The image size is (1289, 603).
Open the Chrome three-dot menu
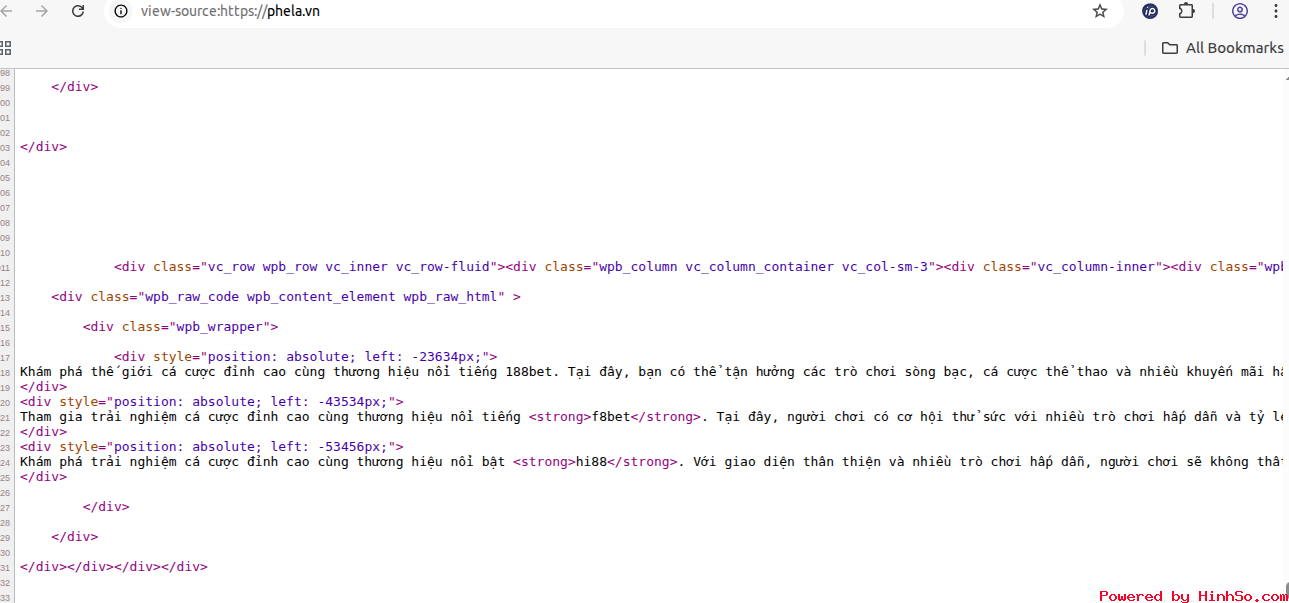coord(1275,11)
